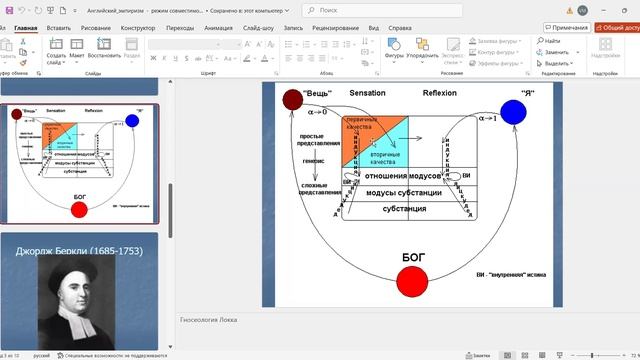Toggle the numbered list button
Viewport: 640px width, 360px height.
306,44
